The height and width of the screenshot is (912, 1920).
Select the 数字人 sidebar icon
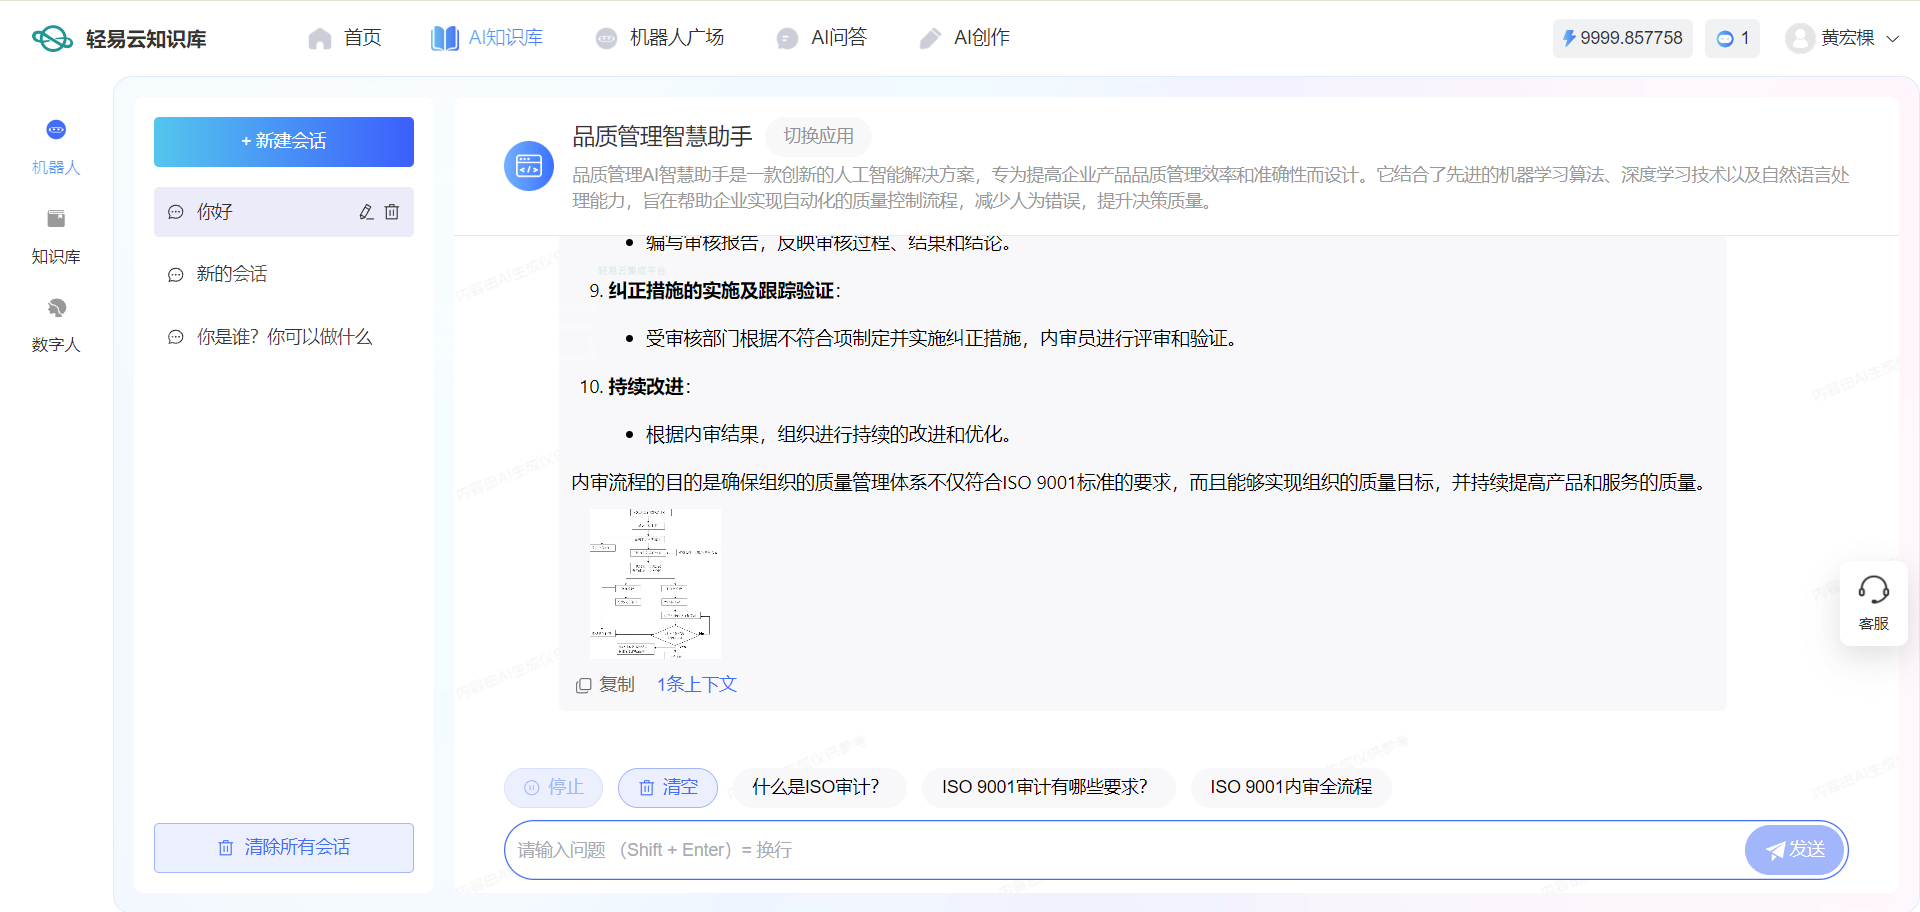56,307
